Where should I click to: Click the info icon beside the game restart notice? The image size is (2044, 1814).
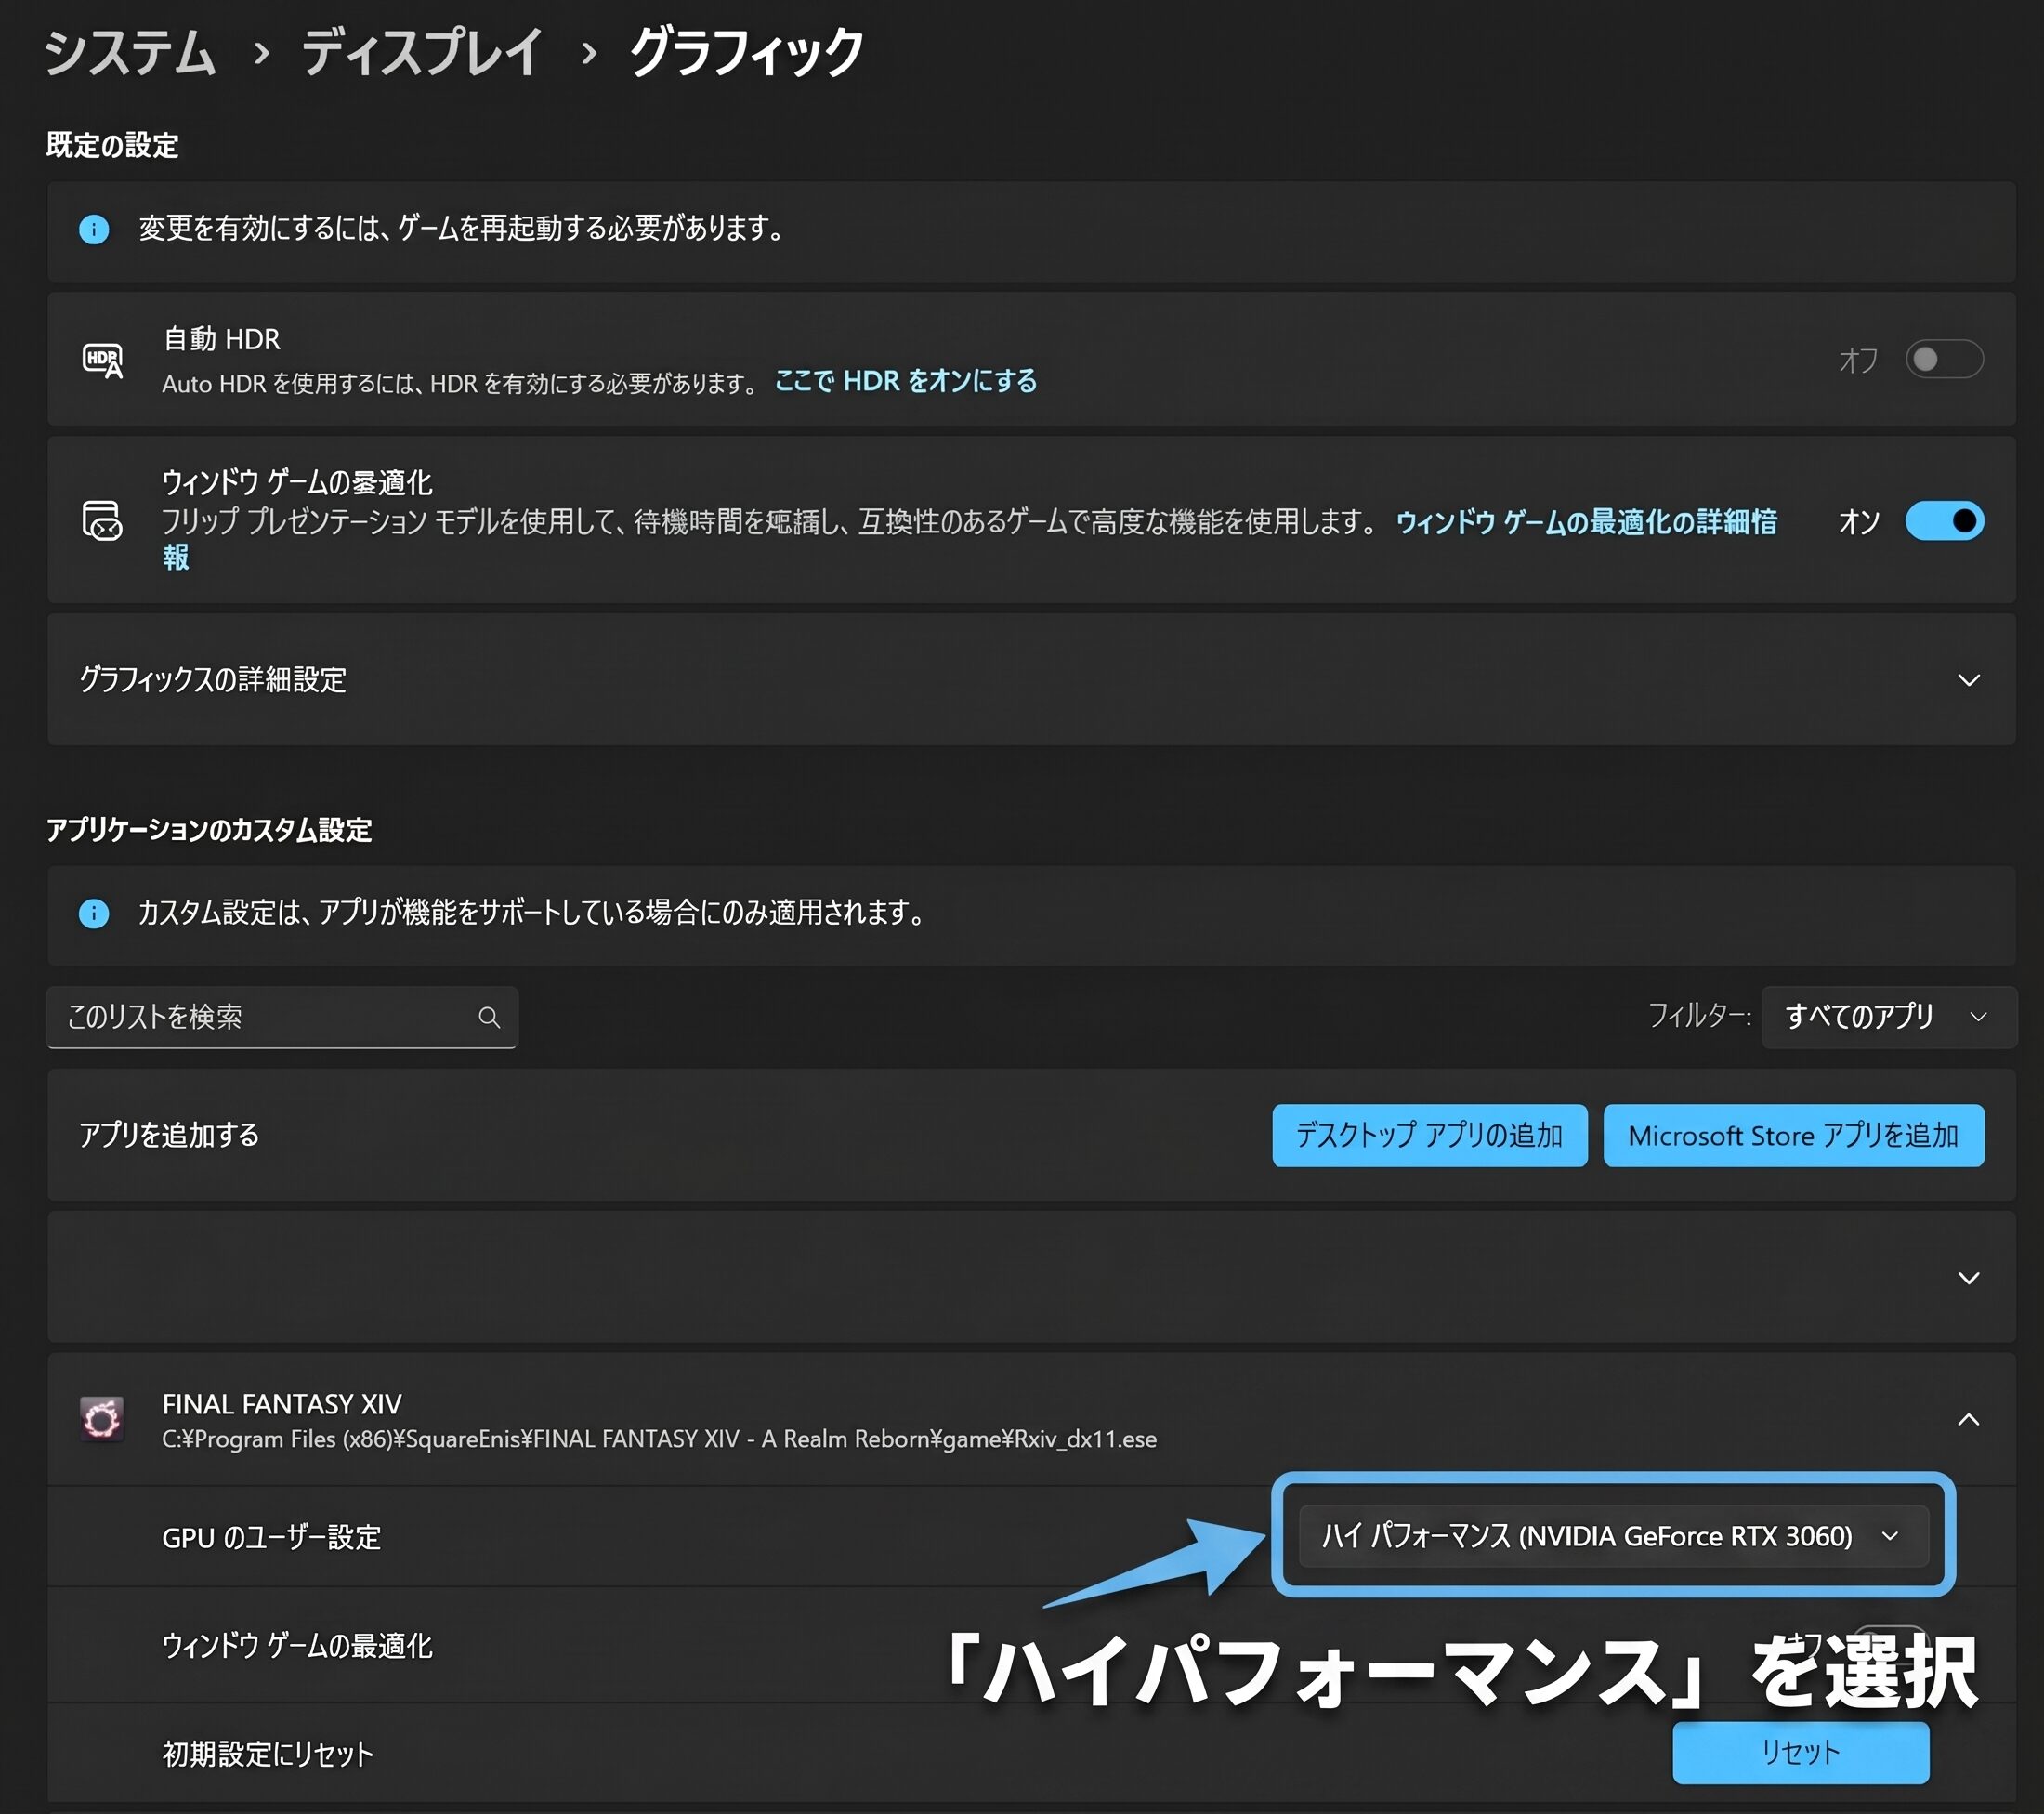(94, 229)
